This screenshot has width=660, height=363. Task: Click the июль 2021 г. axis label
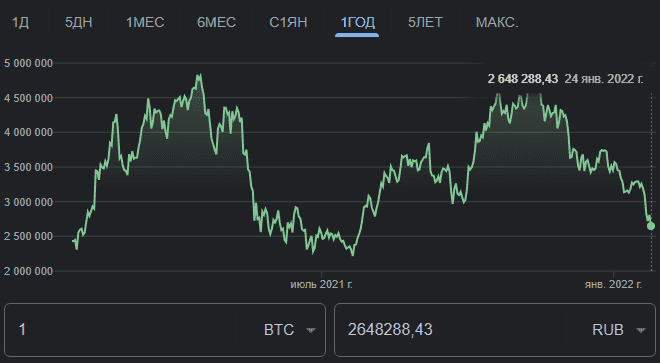point(322,285)
